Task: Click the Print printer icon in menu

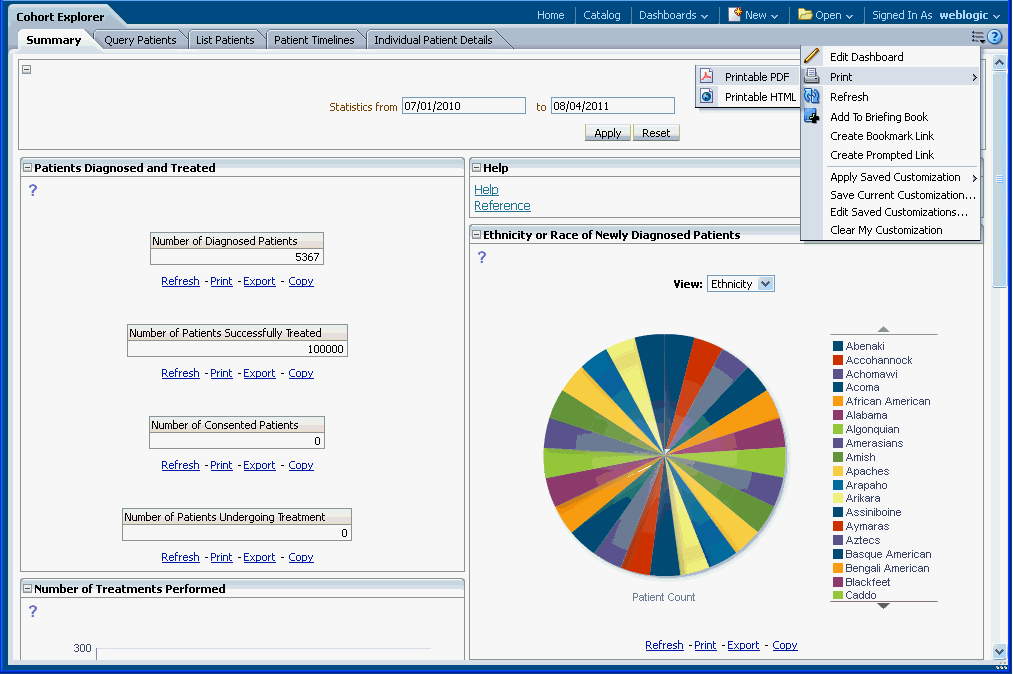Action: (811, 76)
